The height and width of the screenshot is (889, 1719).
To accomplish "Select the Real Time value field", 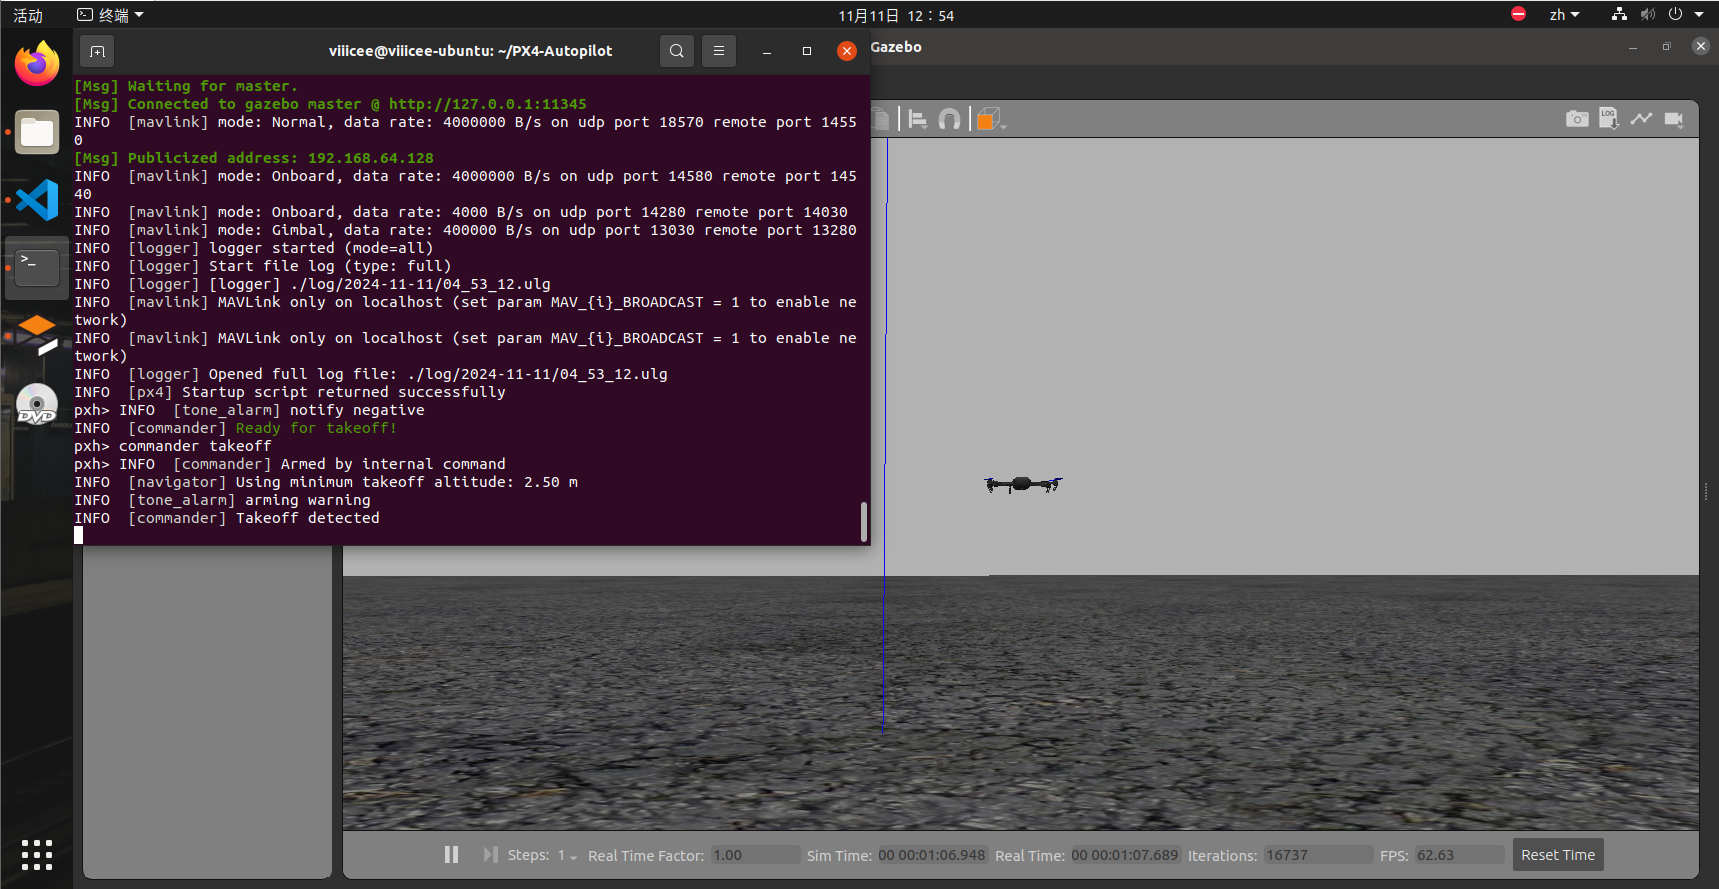I will (x=1125, y=855).
